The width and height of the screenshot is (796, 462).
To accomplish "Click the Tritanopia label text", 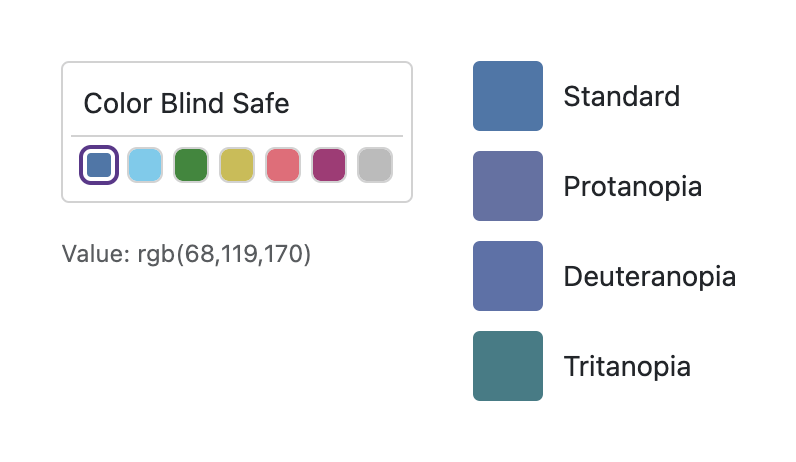I will [x=627, y=366].
